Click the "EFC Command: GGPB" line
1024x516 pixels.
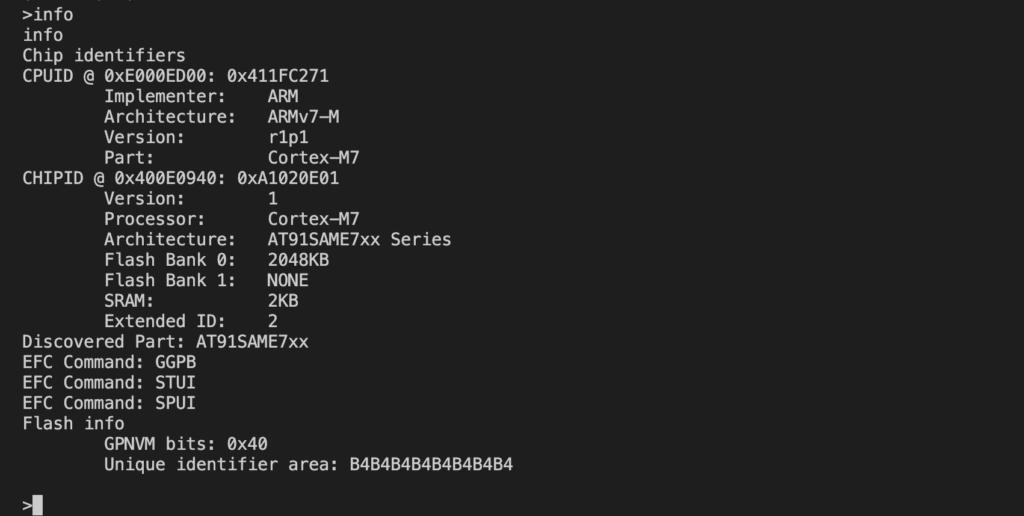pos(109,362)
